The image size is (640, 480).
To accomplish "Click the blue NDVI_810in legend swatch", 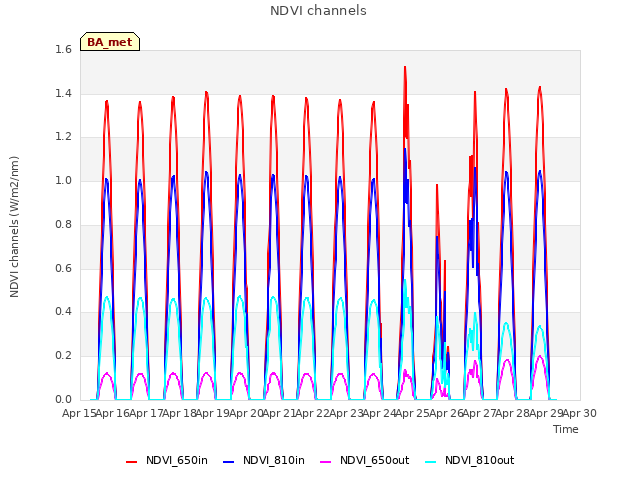I will 229,462.
